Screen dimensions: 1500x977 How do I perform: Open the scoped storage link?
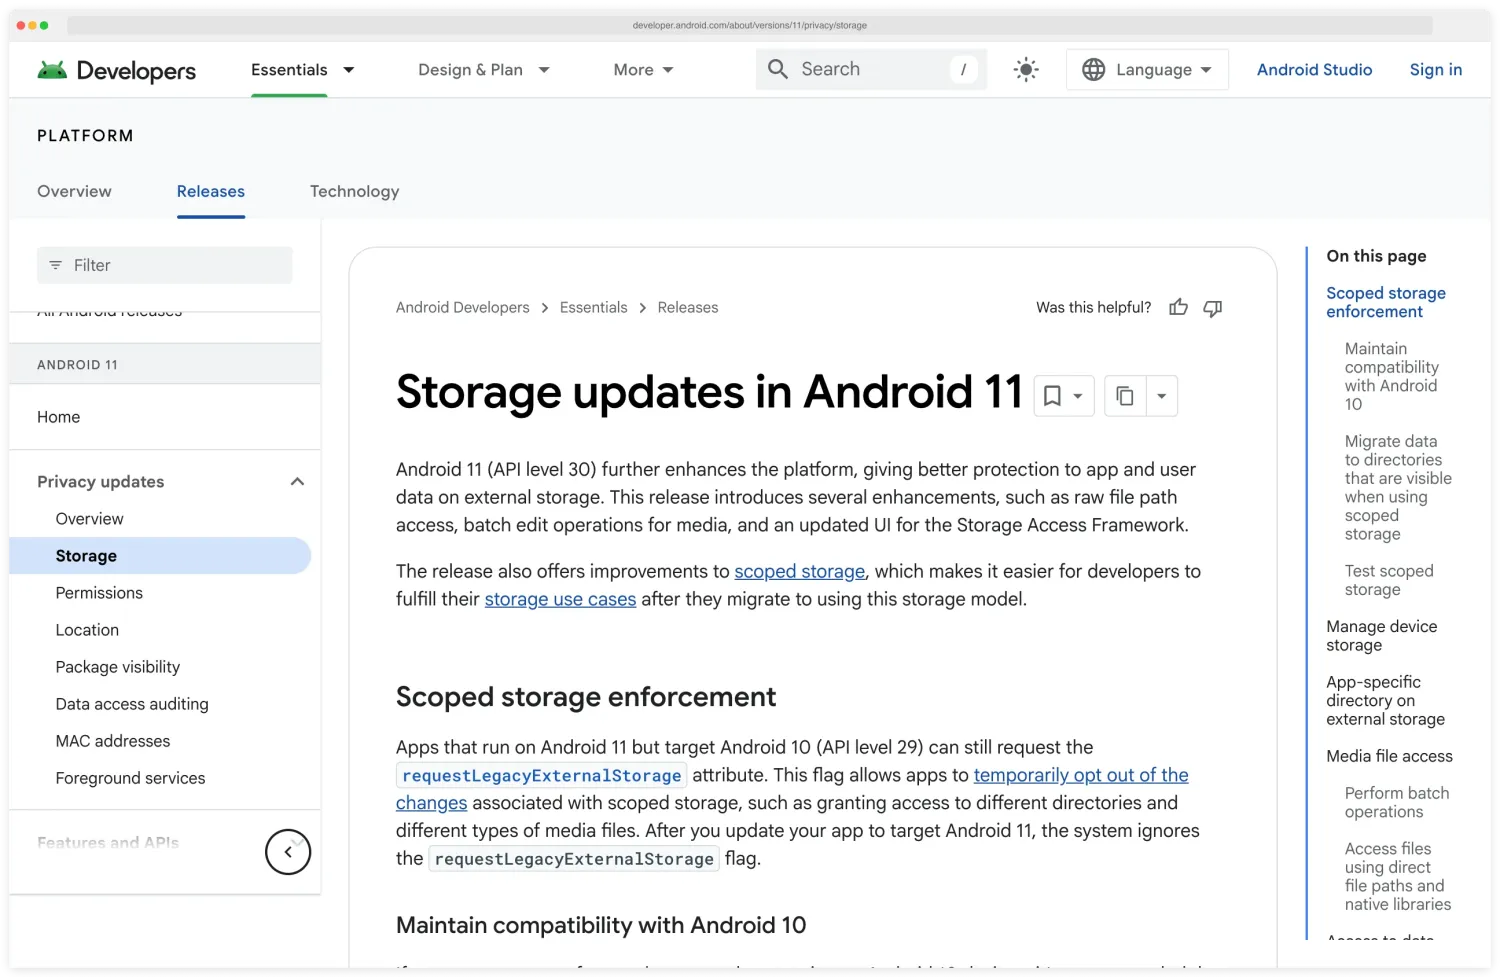pyautogui.click(x=800, y=572)
